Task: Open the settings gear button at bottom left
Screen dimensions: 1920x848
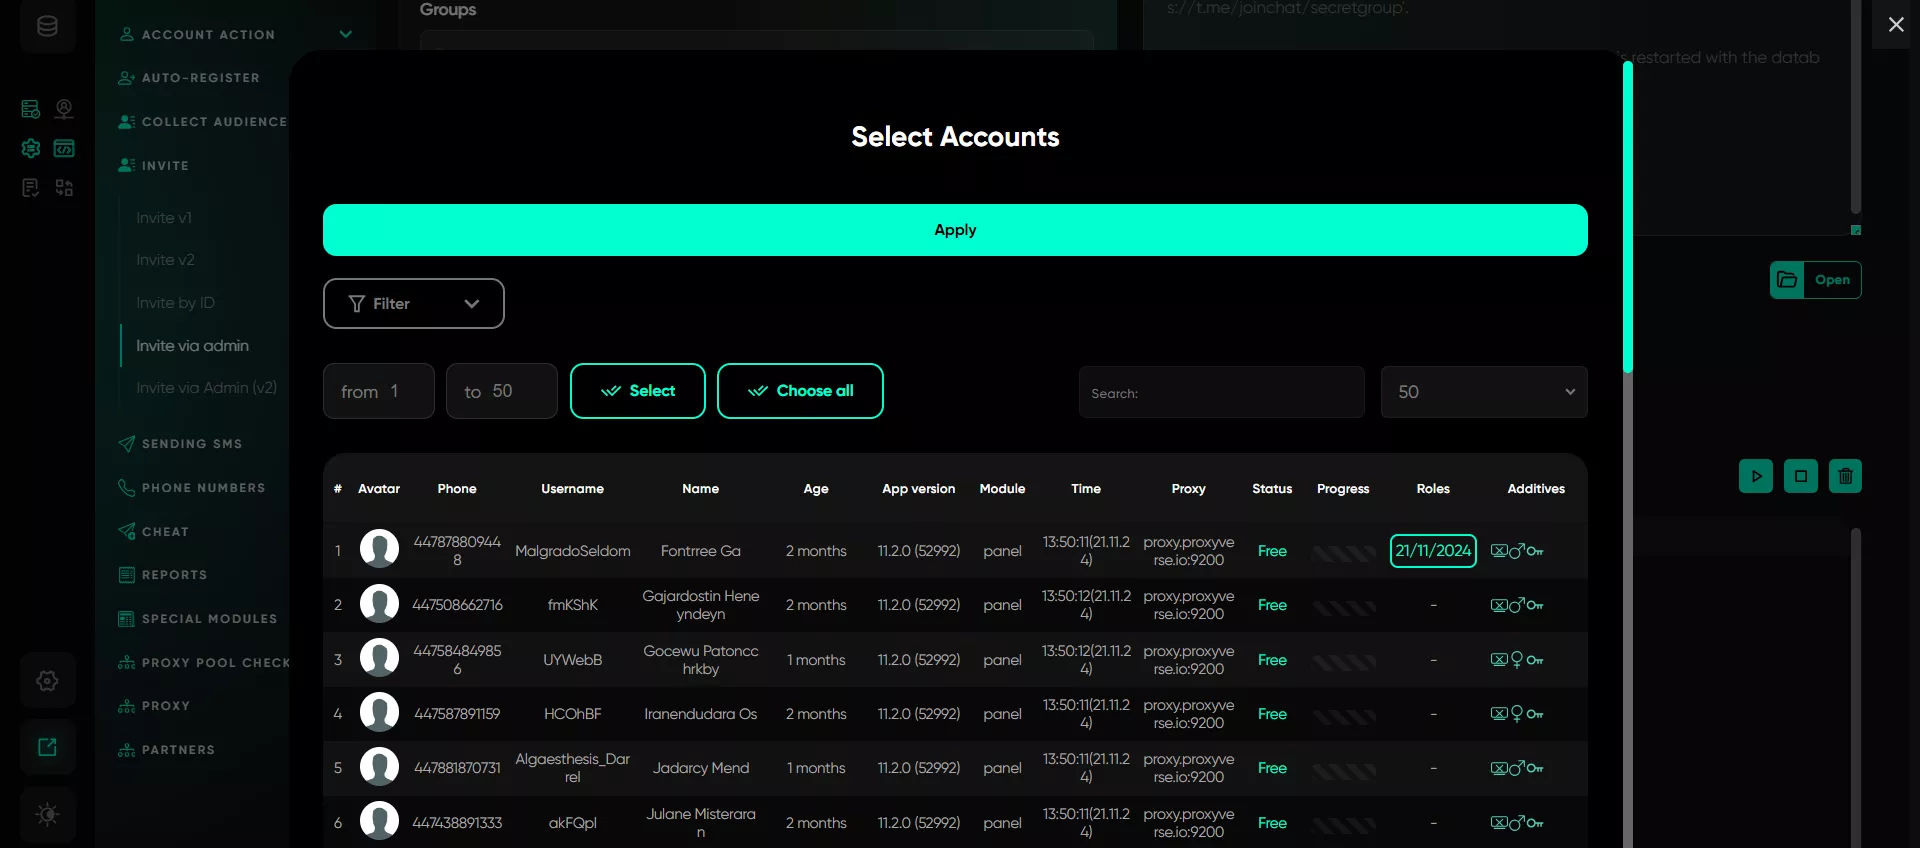Action: [47, 681]
